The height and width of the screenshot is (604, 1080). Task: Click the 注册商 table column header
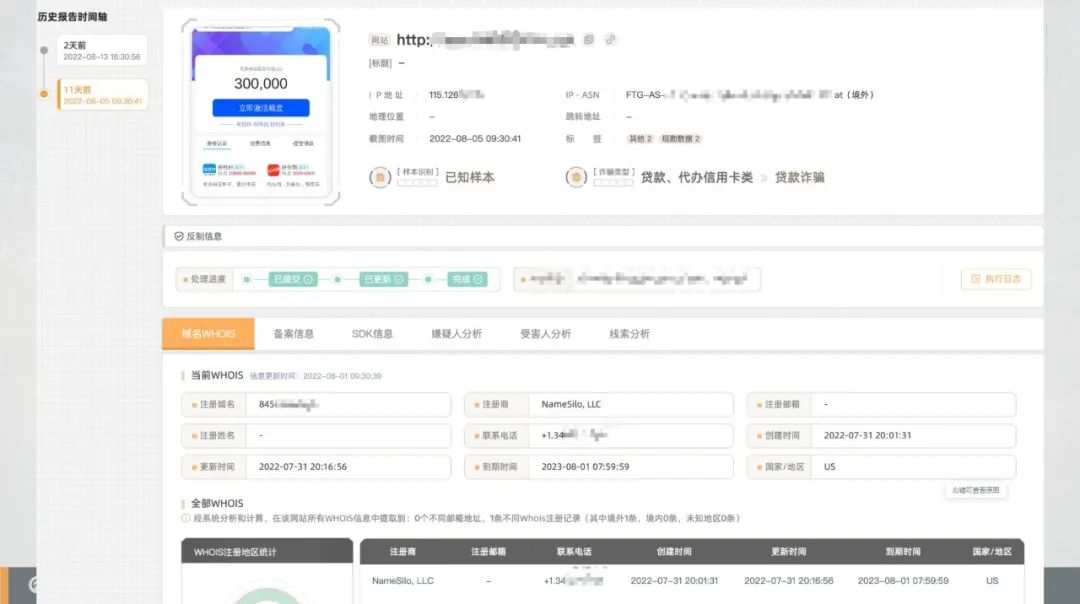pos(402,552)
